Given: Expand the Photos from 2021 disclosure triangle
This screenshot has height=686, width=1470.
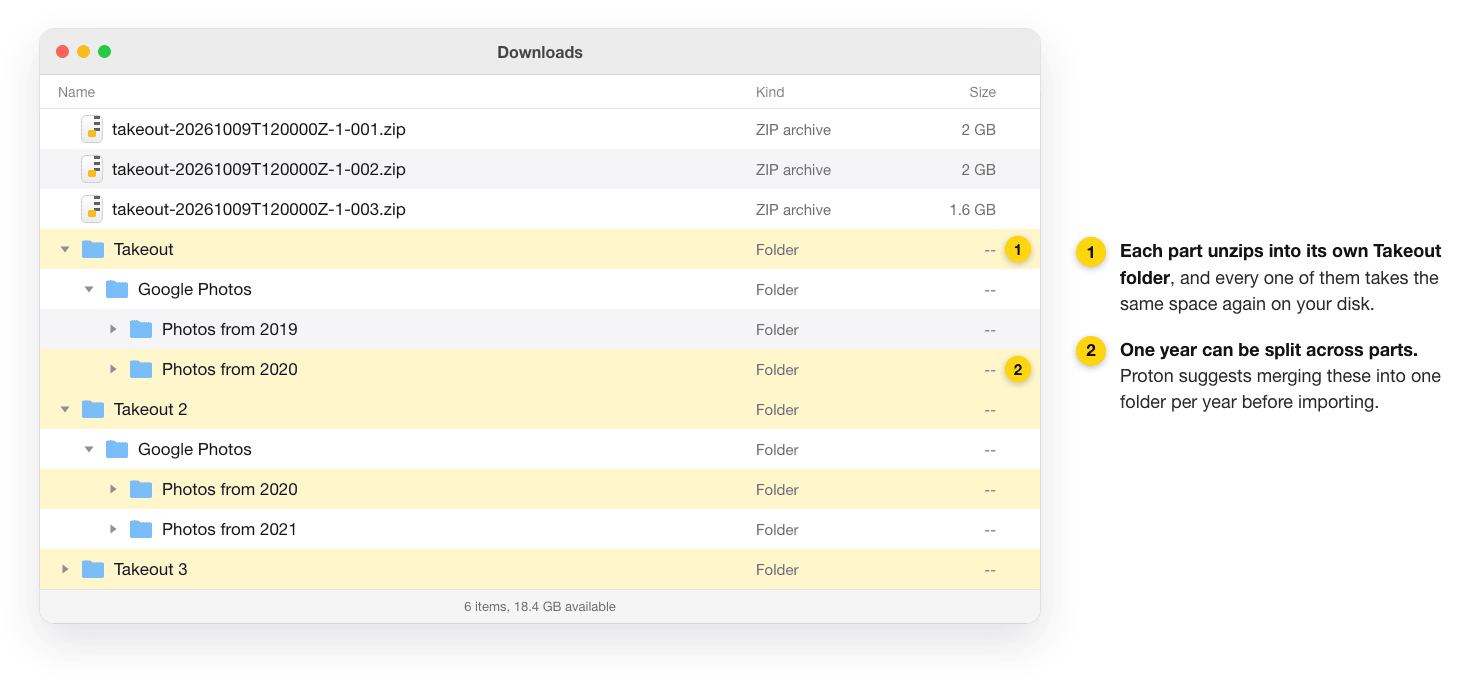Looking at the screenshot, I should (113, 529).
